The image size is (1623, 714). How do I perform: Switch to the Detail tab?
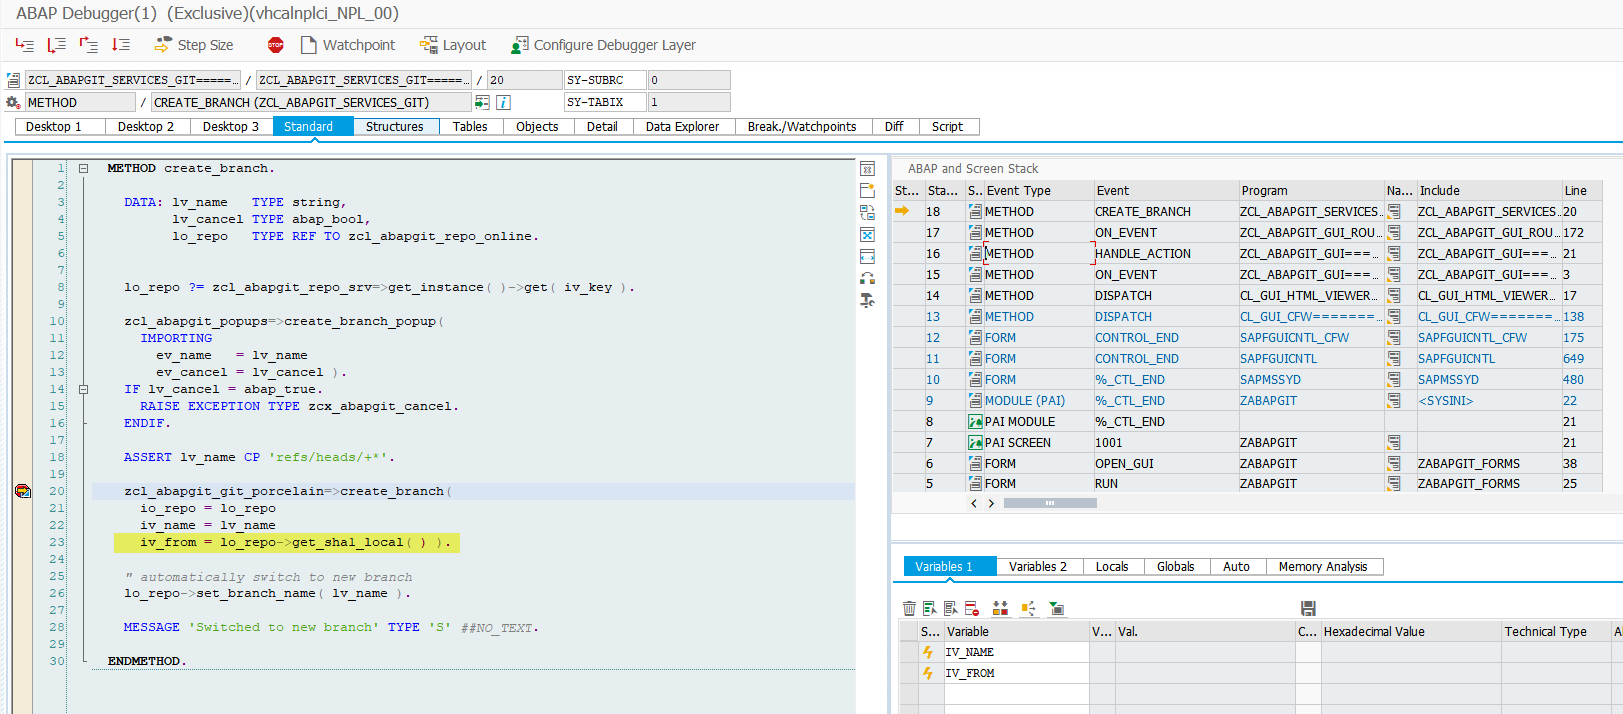pos(602,127)
